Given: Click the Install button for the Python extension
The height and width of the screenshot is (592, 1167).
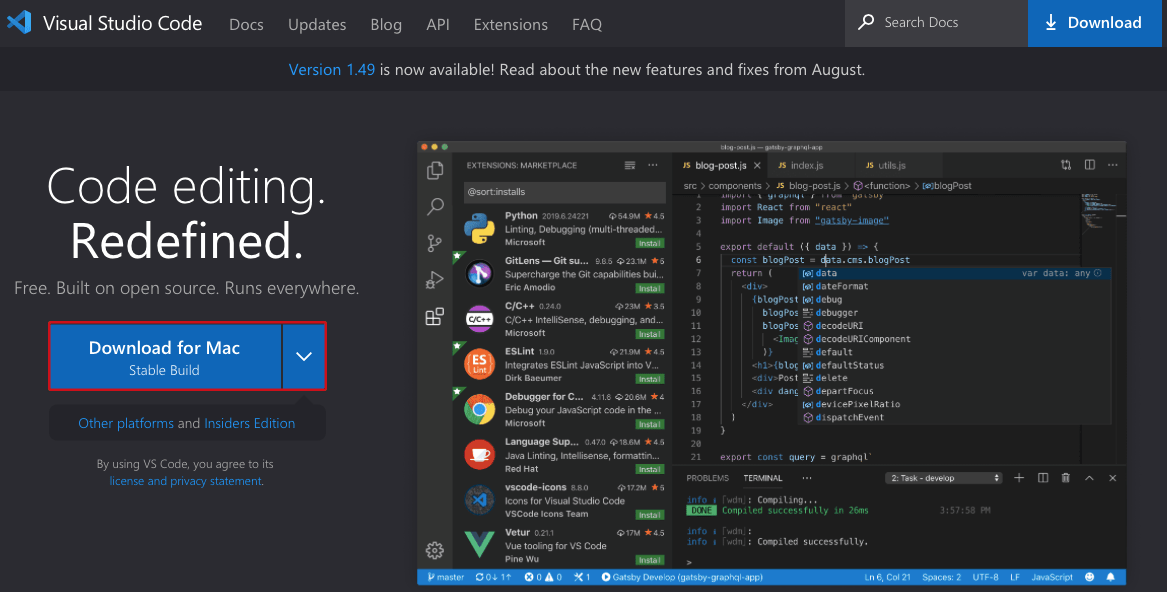Looking at the screenshot, I should pos(648,241).
